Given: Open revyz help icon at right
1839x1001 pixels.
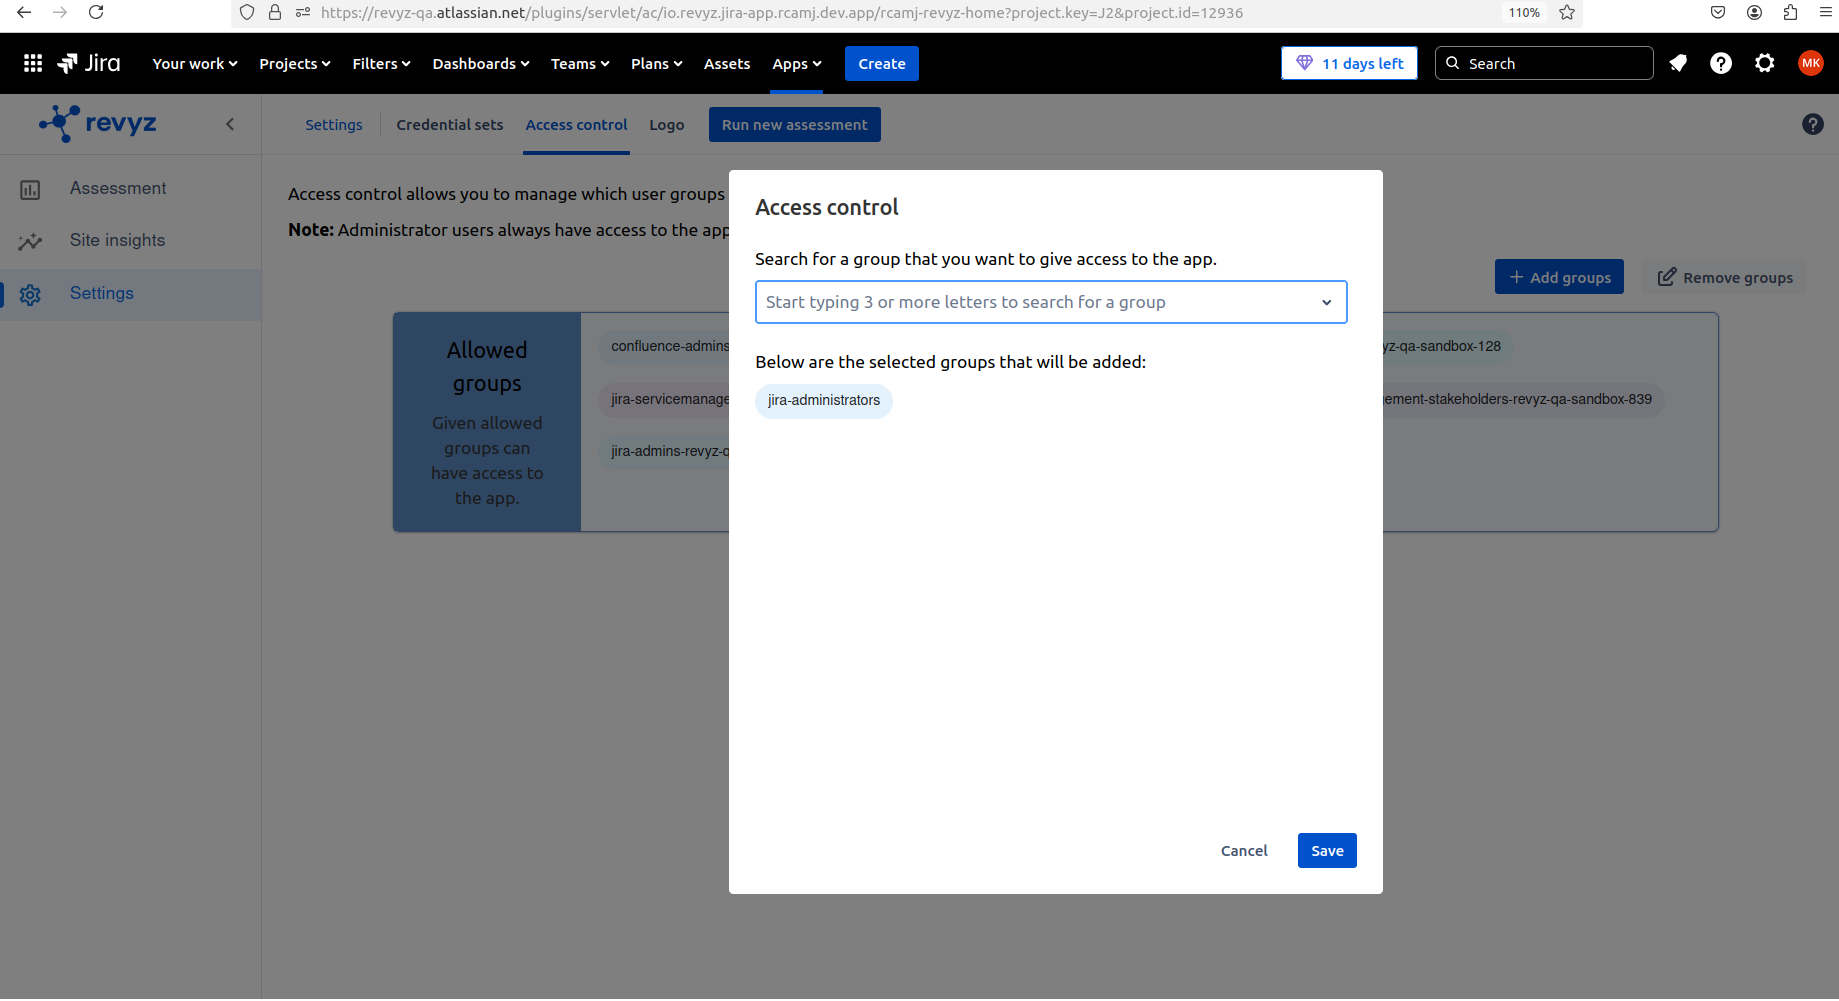Looking at the screenshot, I should pyautogui.click(x=1813, y=124).
